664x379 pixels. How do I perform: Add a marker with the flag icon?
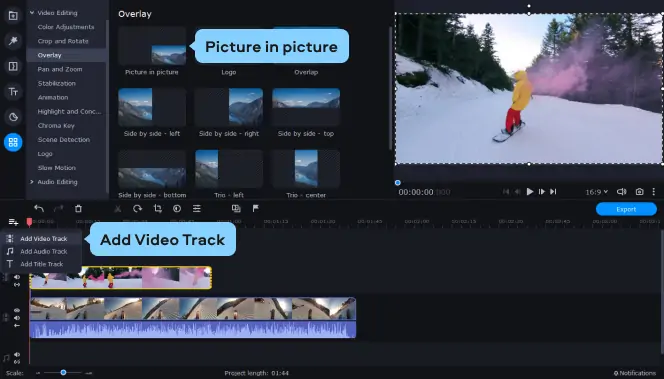coord(256,208)
